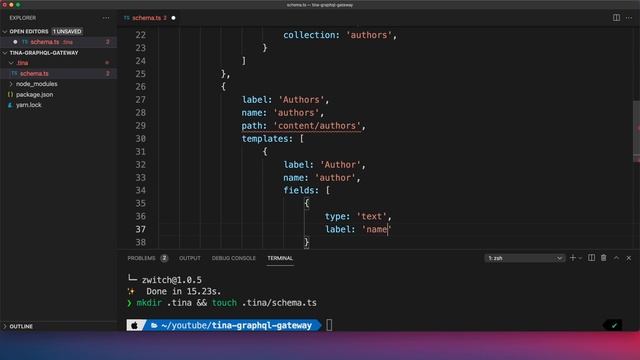Click the green checkmark status in terminal
640x360 pixels.
tap(613, 325)
